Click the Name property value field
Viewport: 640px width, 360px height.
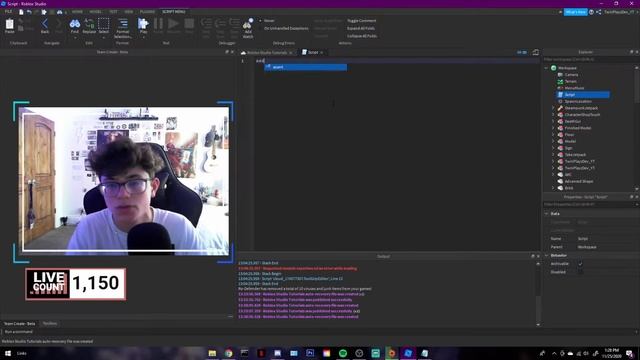point(606,239)
